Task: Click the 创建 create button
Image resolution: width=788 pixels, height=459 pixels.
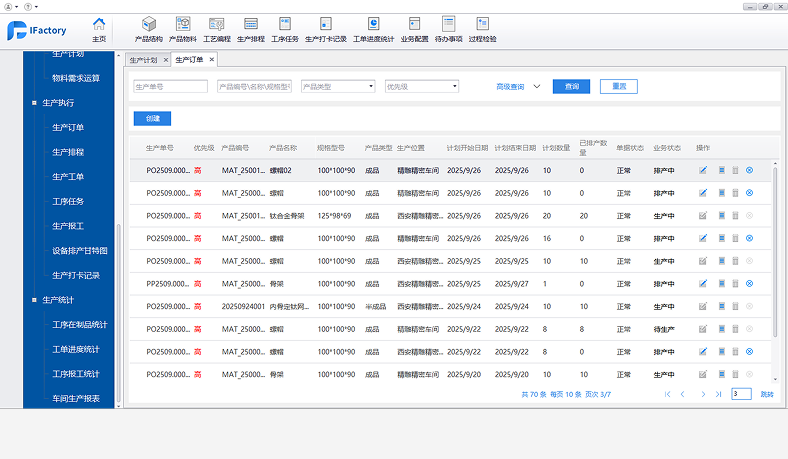Action: click(x=152, y=119)
